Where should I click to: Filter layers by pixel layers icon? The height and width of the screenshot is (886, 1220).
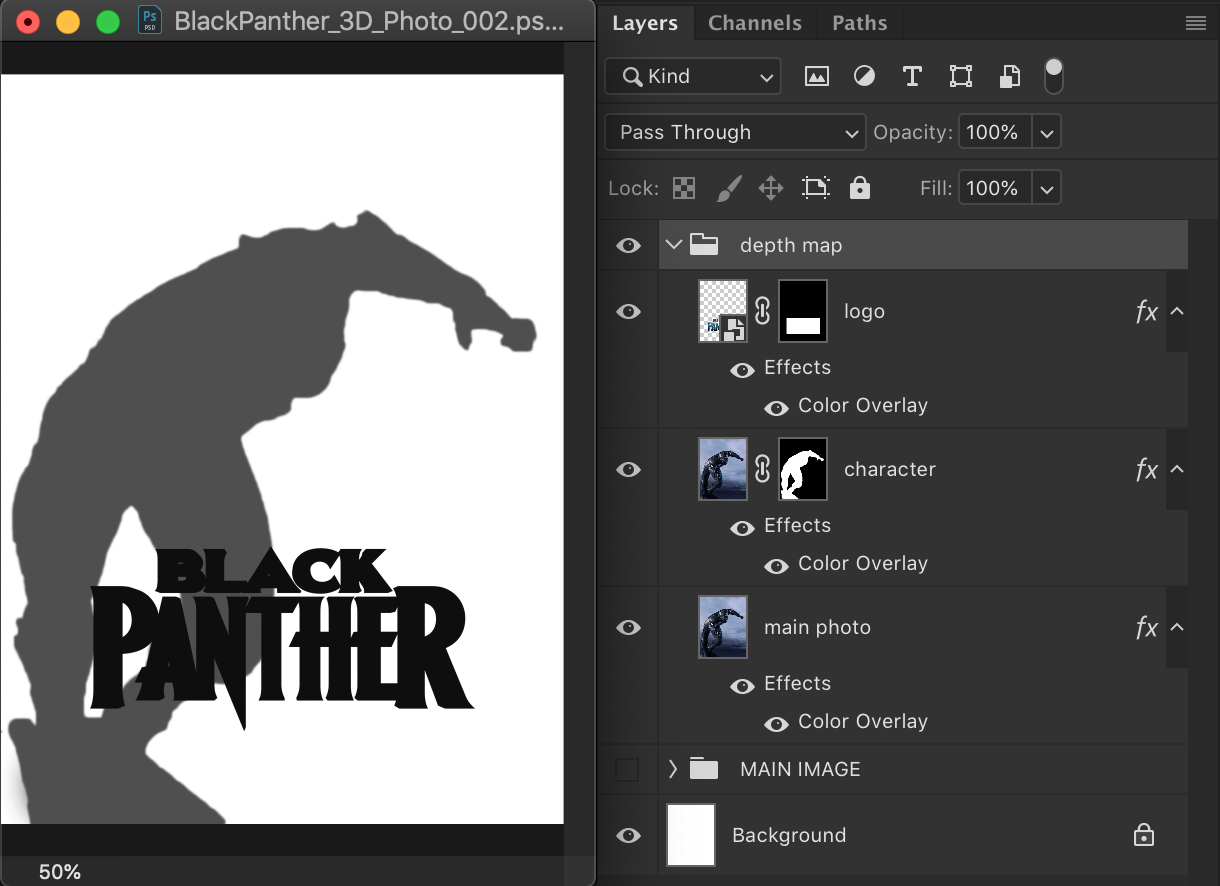pyautogui.click(x=817, y=76)
